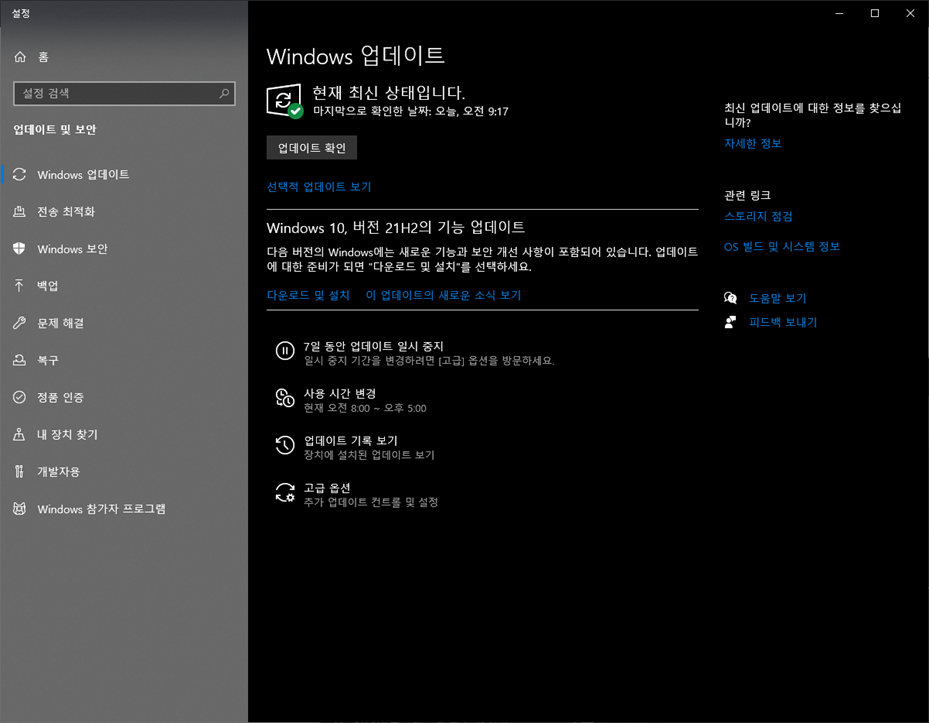Viewport: 929px width, 723px height.
Task: Open 전송 최적화 settings page
Action: click(124, 212)
